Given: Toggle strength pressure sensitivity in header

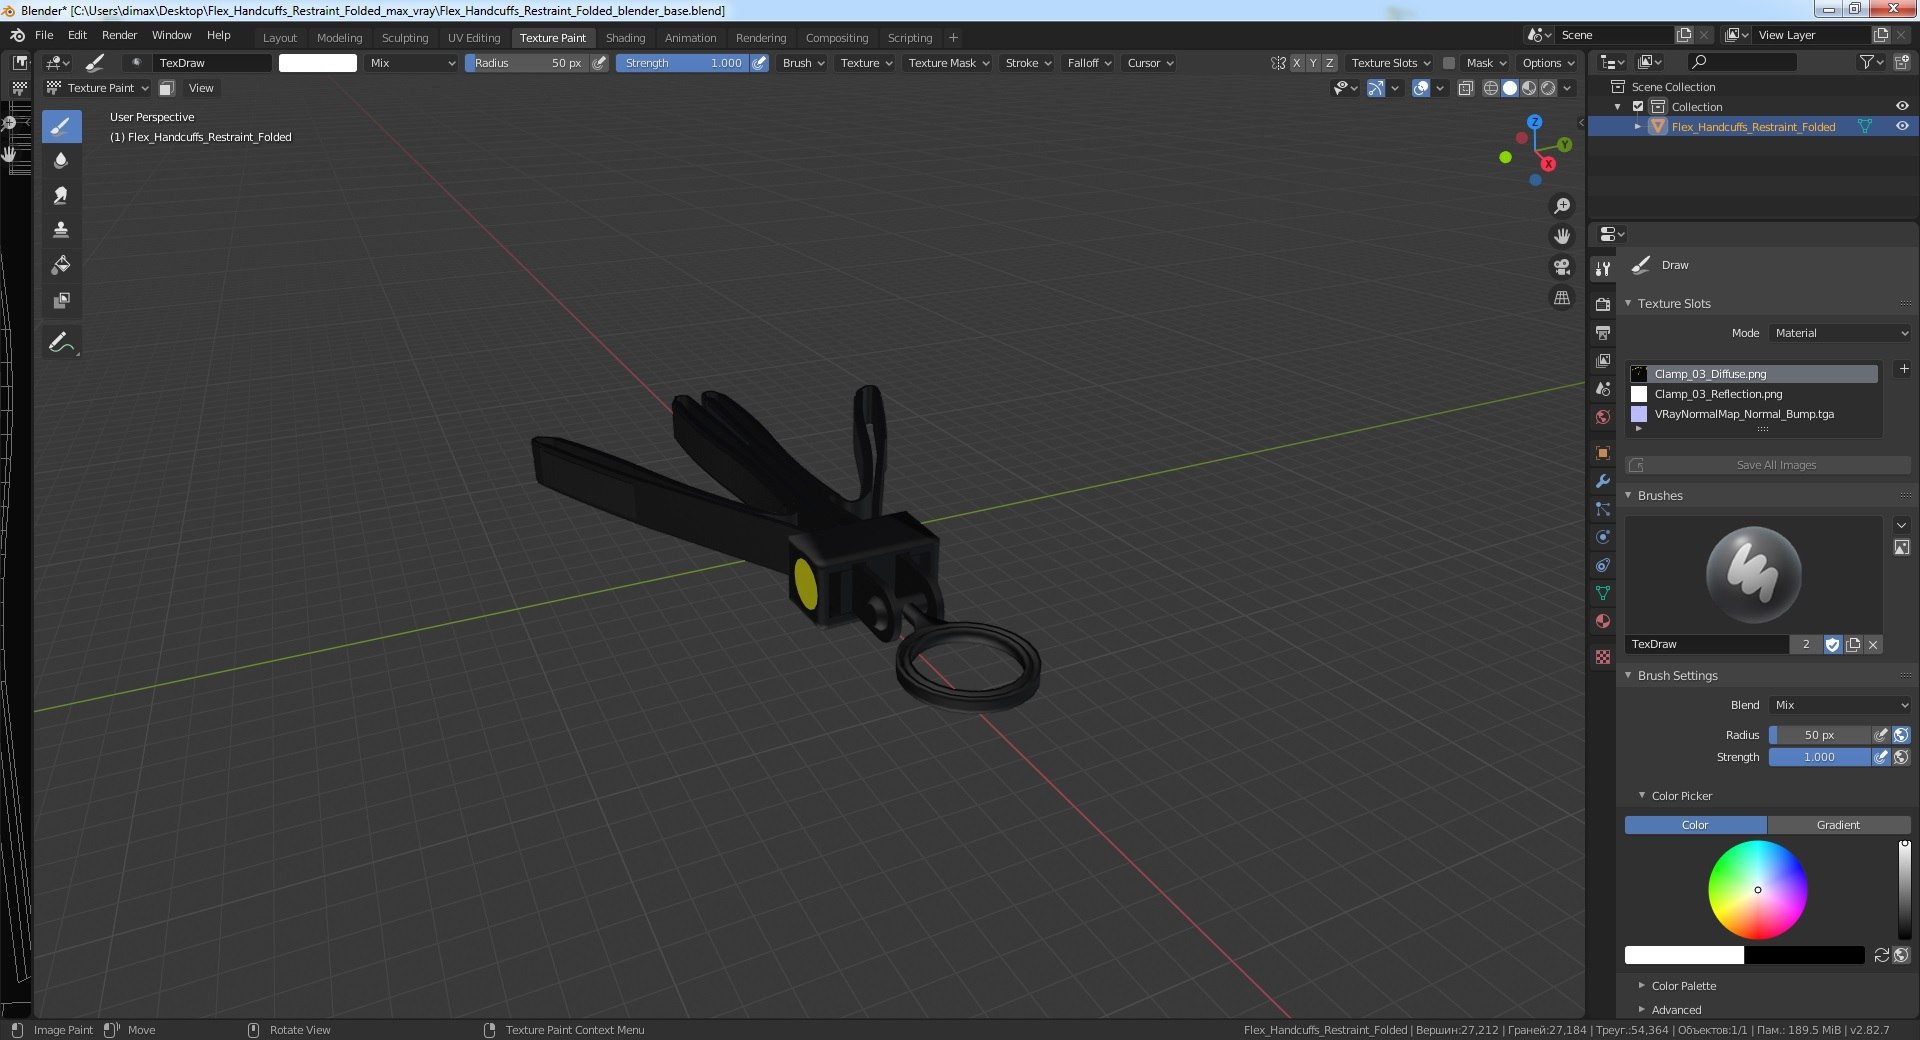Looking at the screenshot, I should pos(760,63).
